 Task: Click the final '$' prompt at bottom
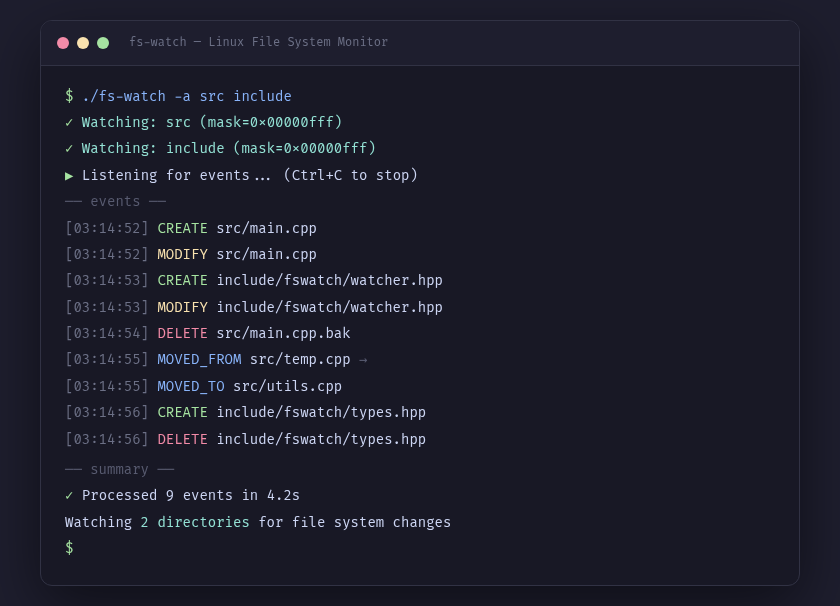click(69, 548)
